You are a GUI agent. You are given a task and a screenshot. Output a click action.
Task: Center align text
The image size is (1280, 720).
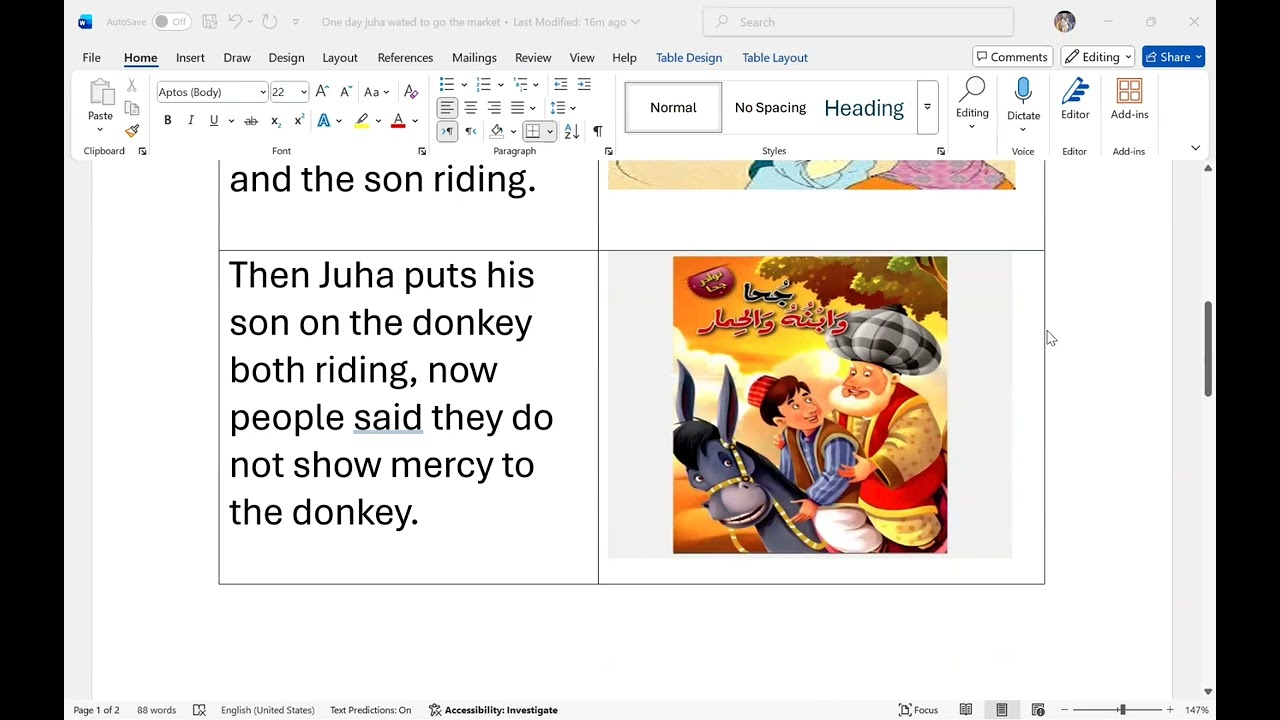pos(470,107)
